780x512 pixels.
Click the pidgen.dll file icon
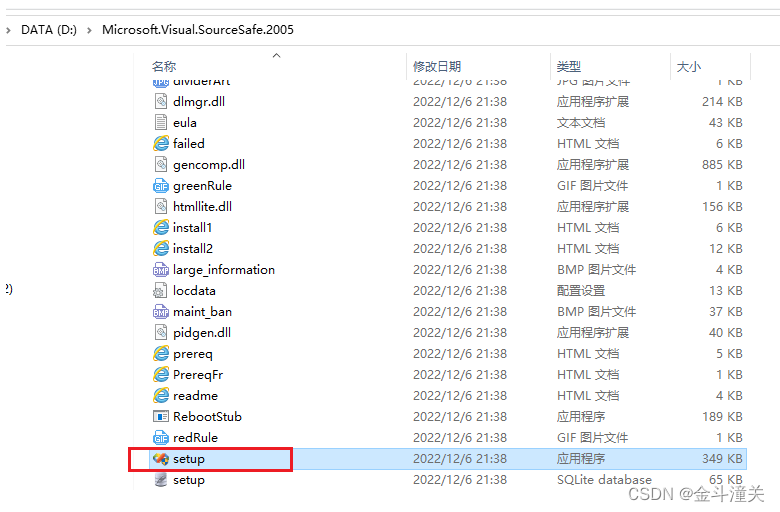coord(161,332)
